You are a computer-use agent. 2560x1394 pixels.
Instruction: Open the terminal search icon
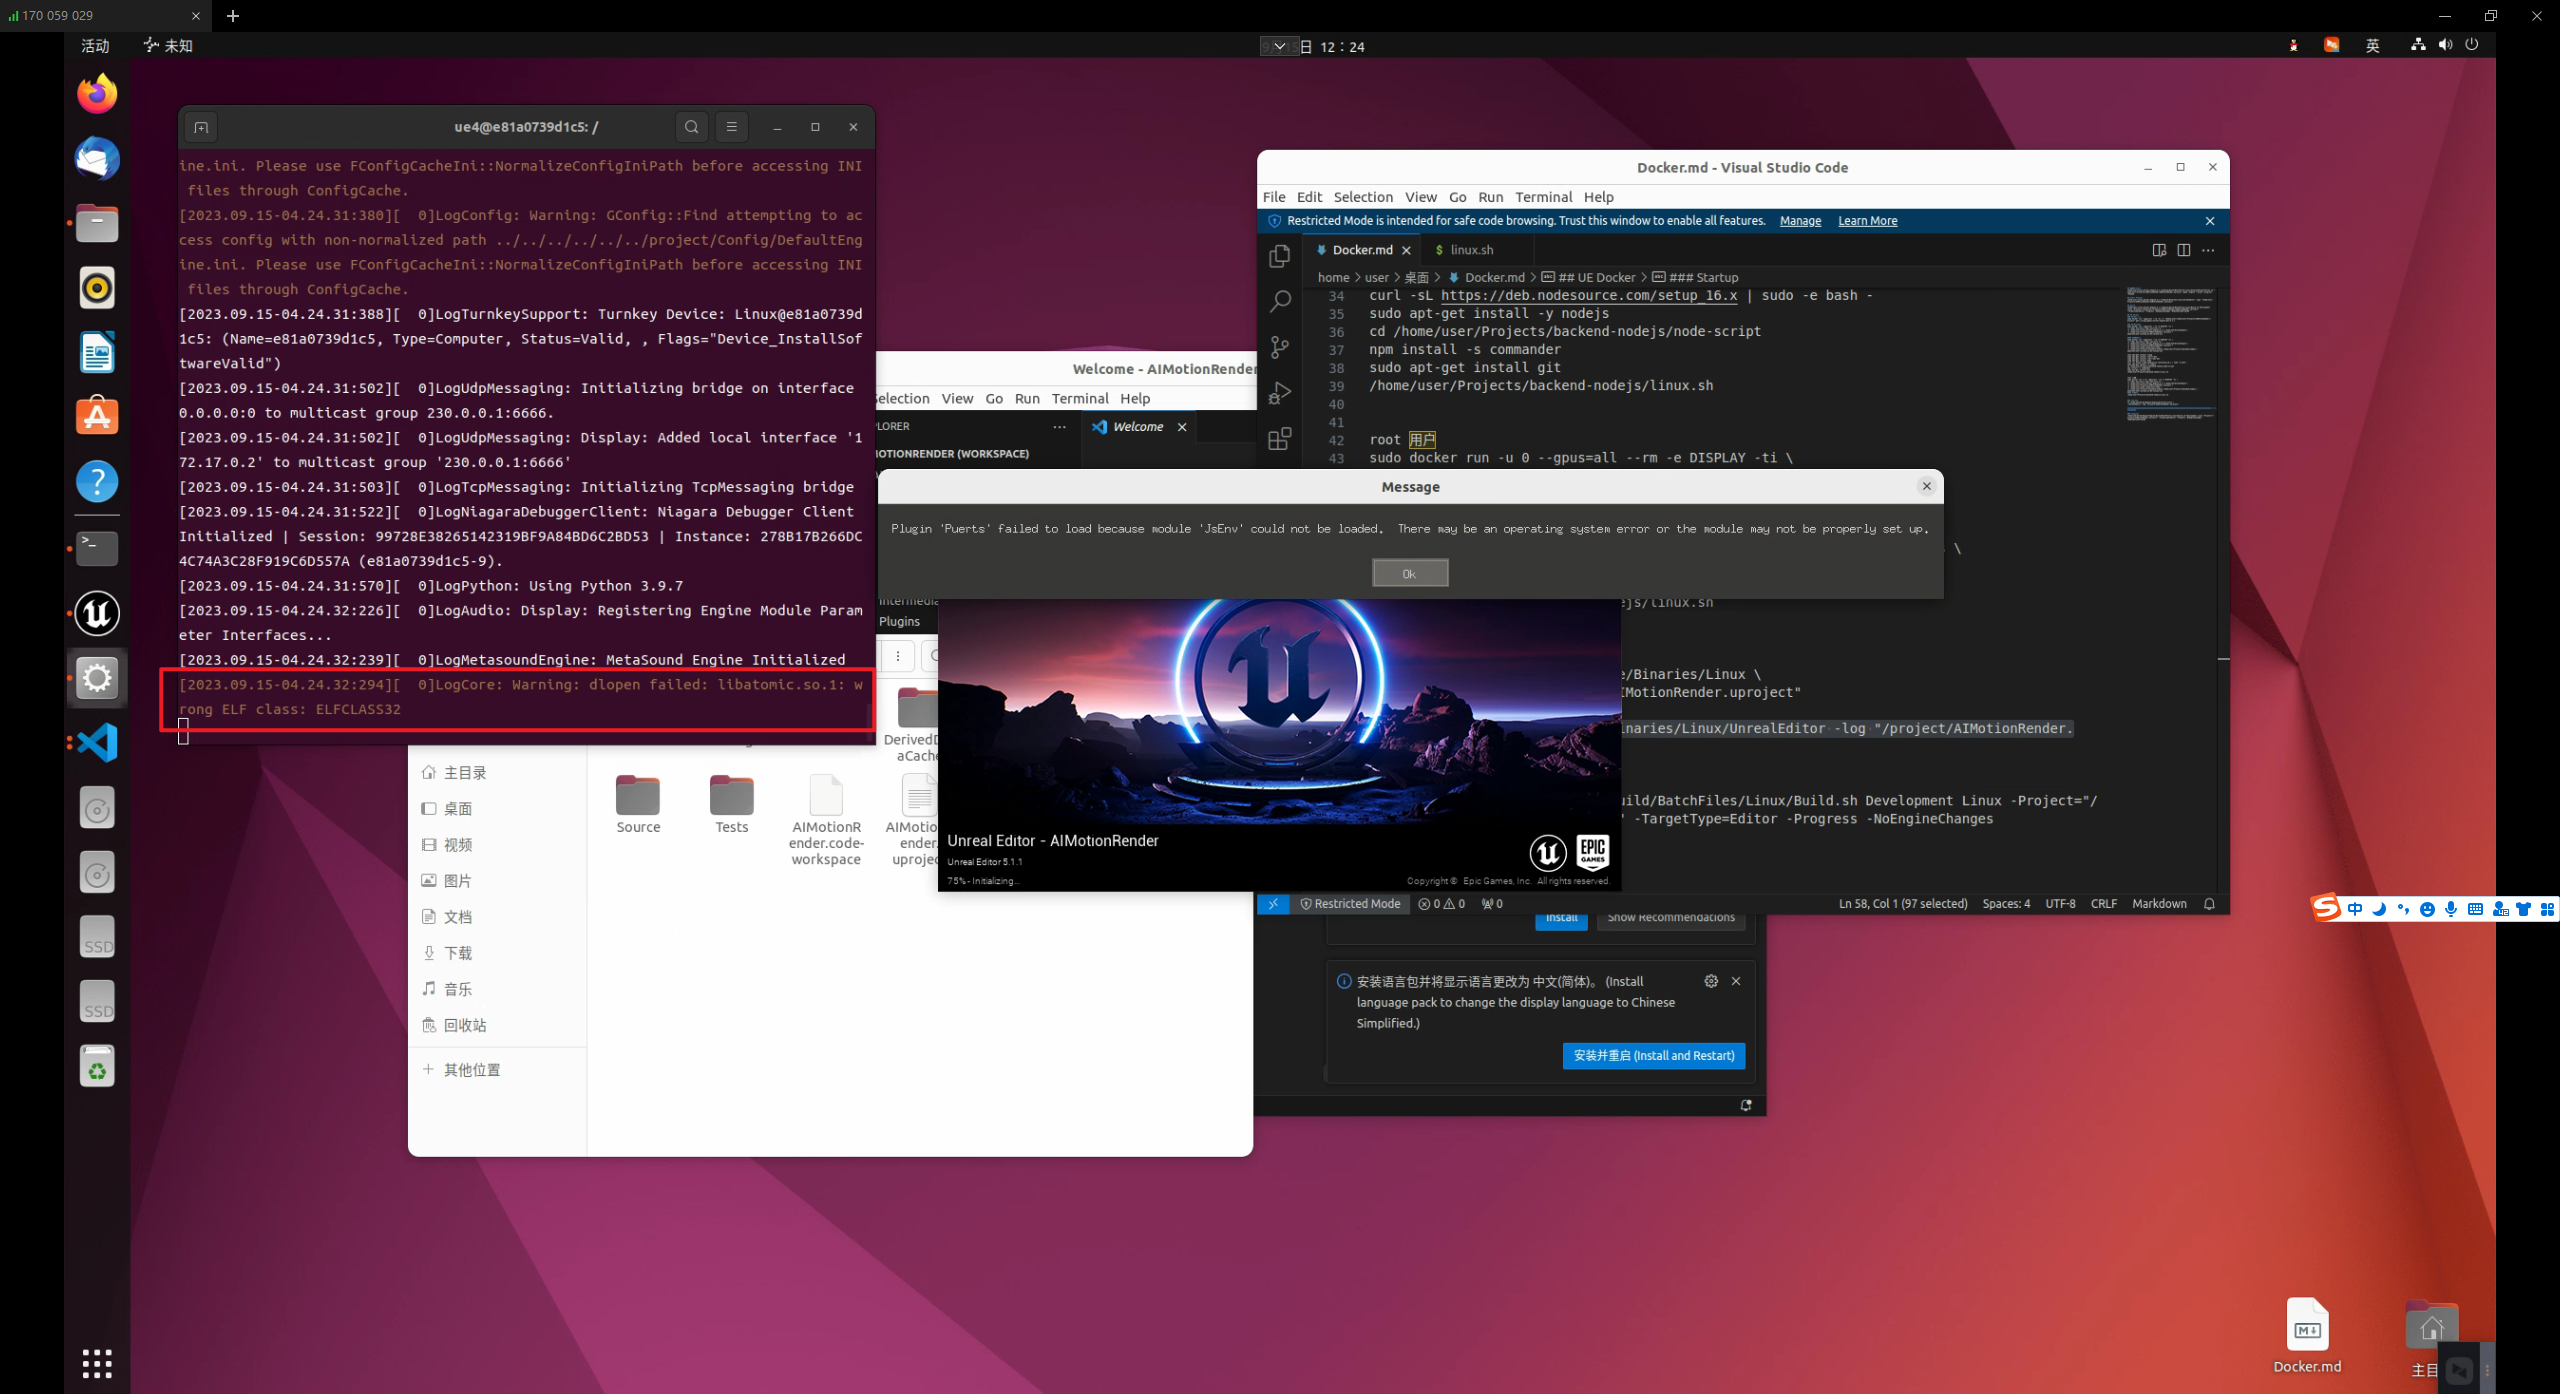[691, 127]
